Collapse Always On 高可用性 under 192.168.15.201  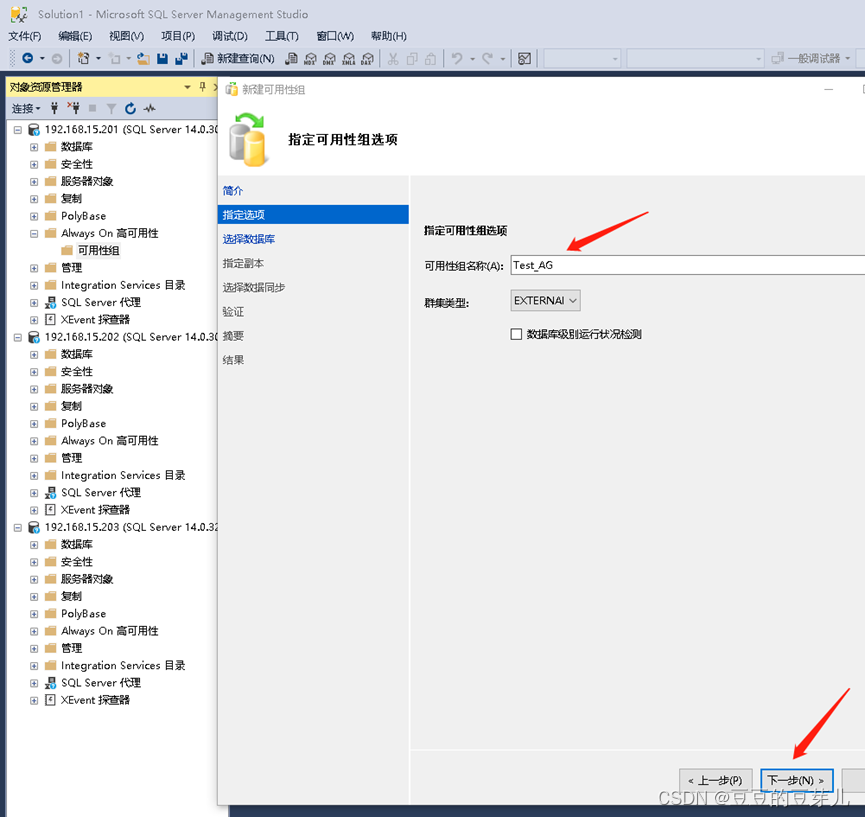34,233
